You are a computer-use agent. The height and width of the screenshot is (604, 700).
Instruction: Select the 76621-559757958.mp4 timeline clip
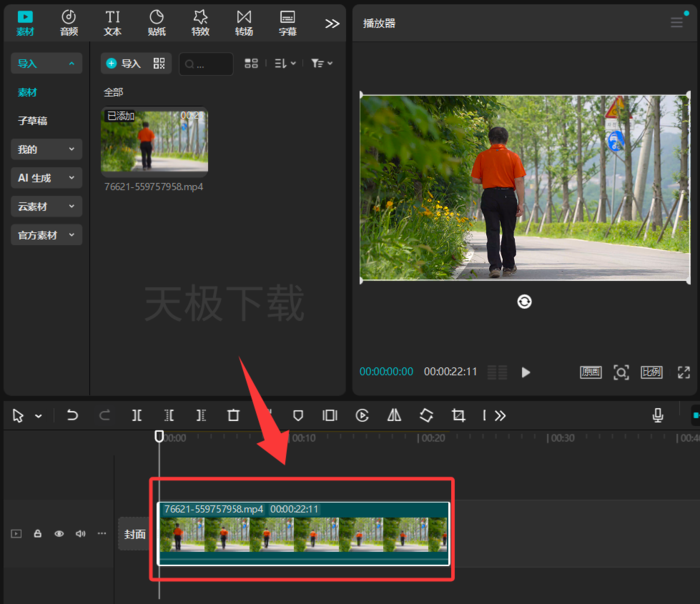click(304, 534)
